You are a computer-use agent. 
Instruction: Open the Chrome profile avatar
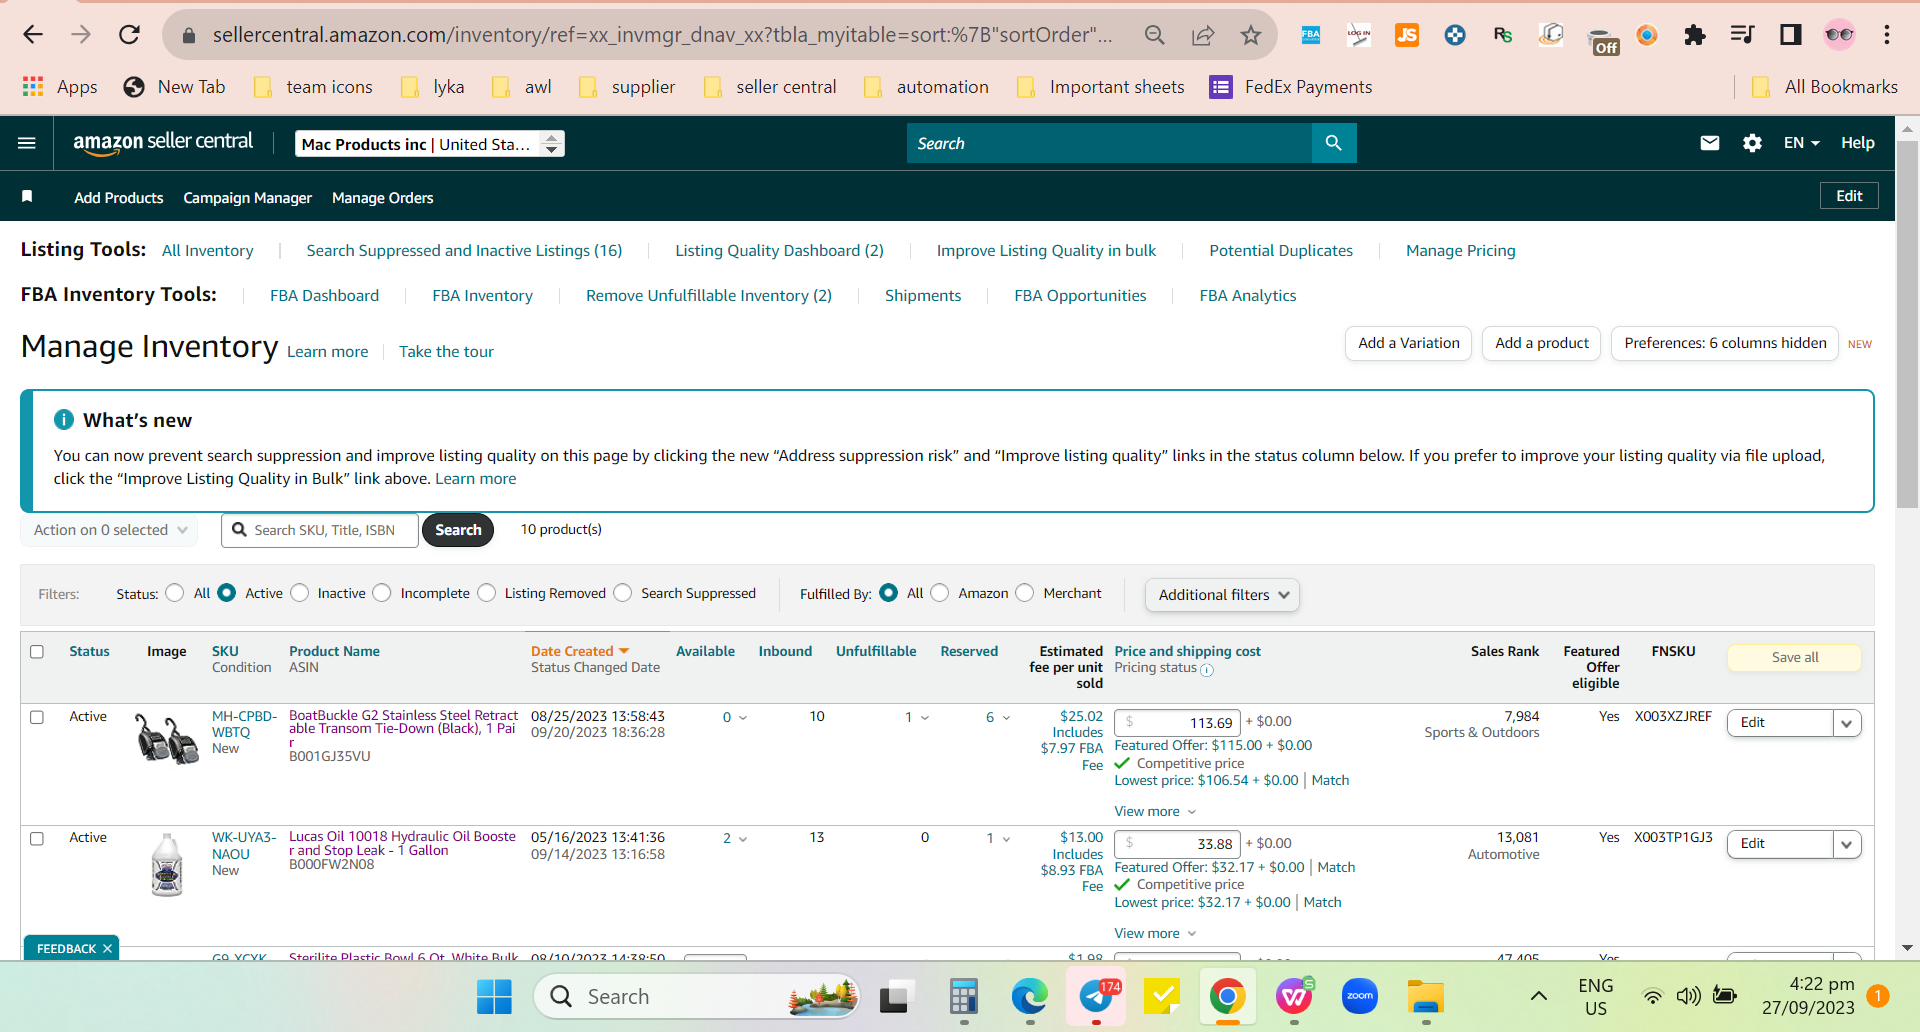pos(1839,35)
